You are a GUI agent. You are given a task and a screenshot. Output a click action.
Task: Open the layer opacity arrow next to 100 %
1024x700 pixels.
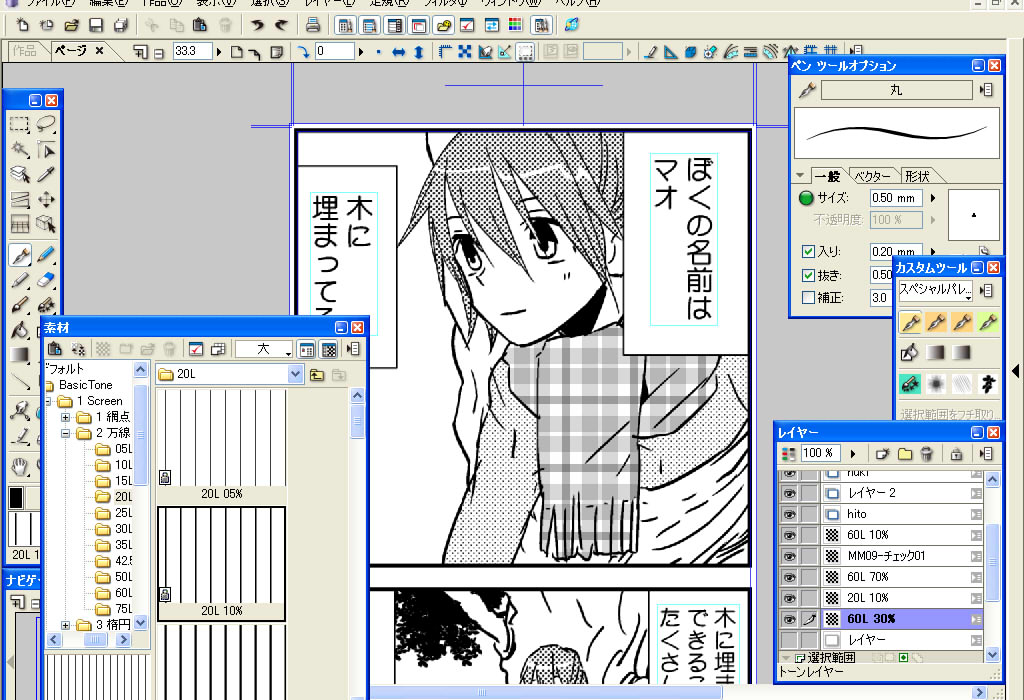click(x=853, y=453)
